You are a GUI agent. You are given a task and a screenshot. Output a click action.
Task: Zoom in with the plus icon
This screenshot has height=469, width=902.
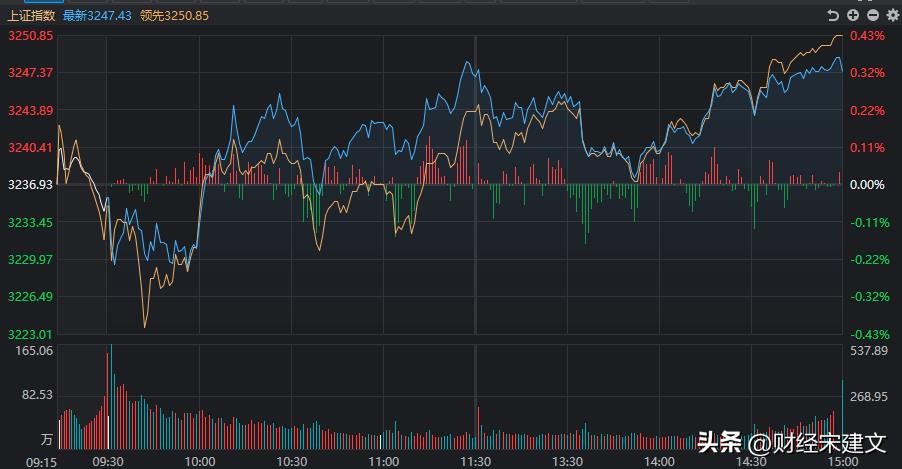tap(853, 15)
